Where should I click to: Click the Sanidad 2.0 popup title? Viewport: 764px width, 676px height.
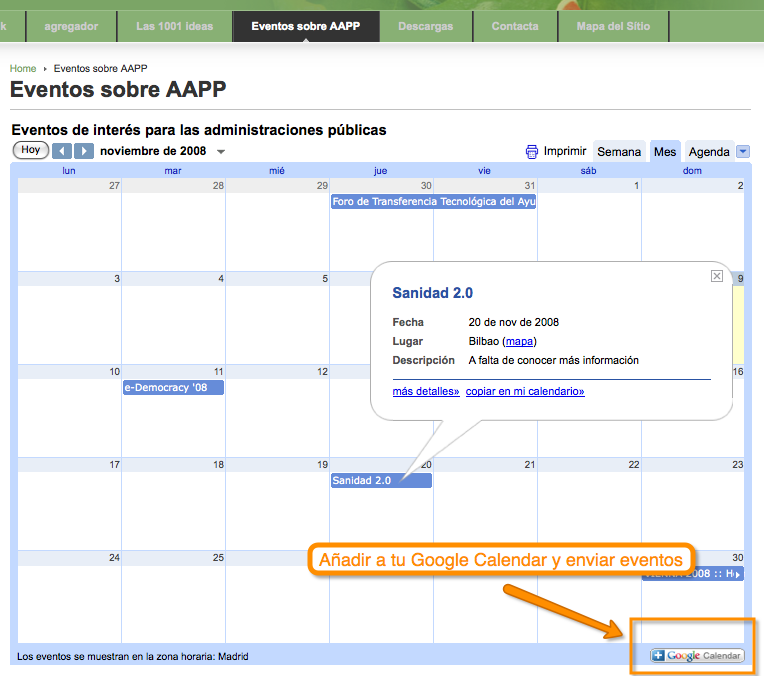[x=433, y=293]
